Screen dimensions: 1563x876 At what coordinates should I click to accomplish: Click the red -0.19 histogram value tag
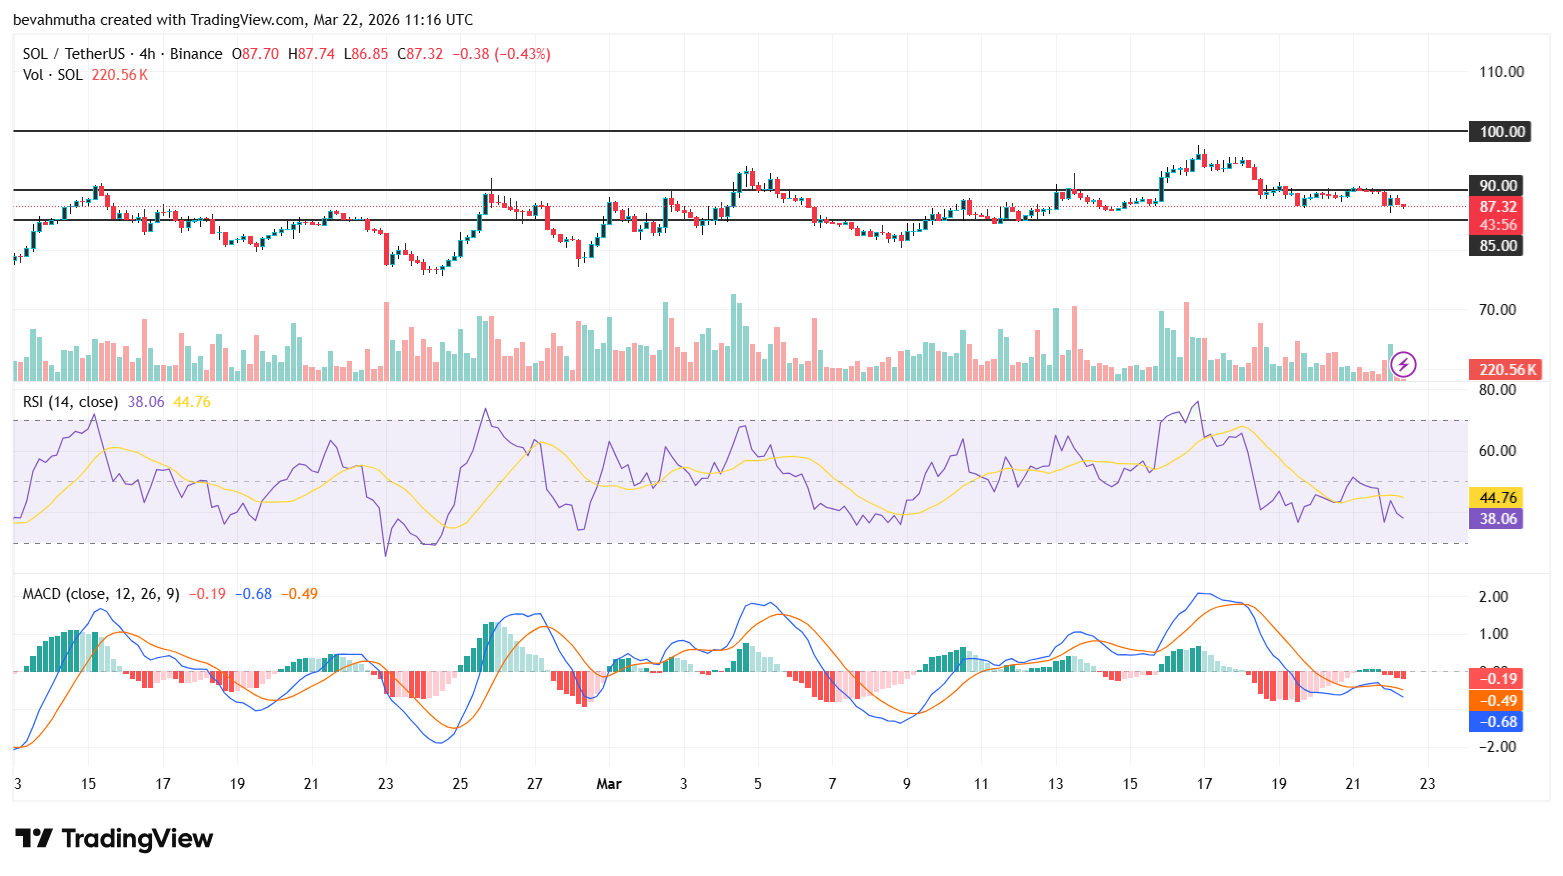(1496, 678)
